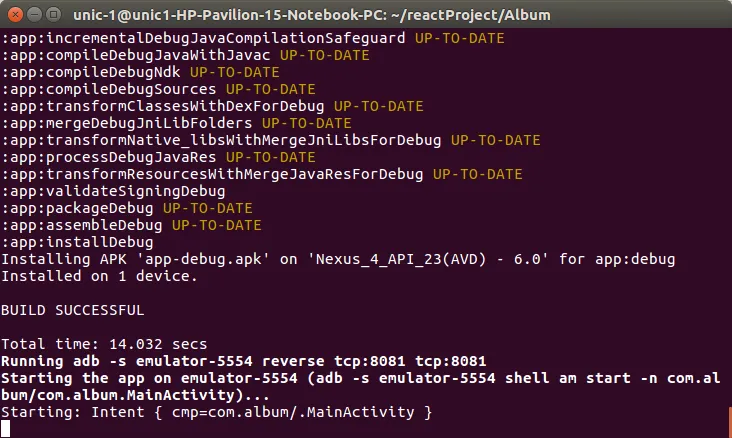Click the 'Starting: Intent' output line
The height and width of the screenshot is (438, 732).
click(216, 412)
